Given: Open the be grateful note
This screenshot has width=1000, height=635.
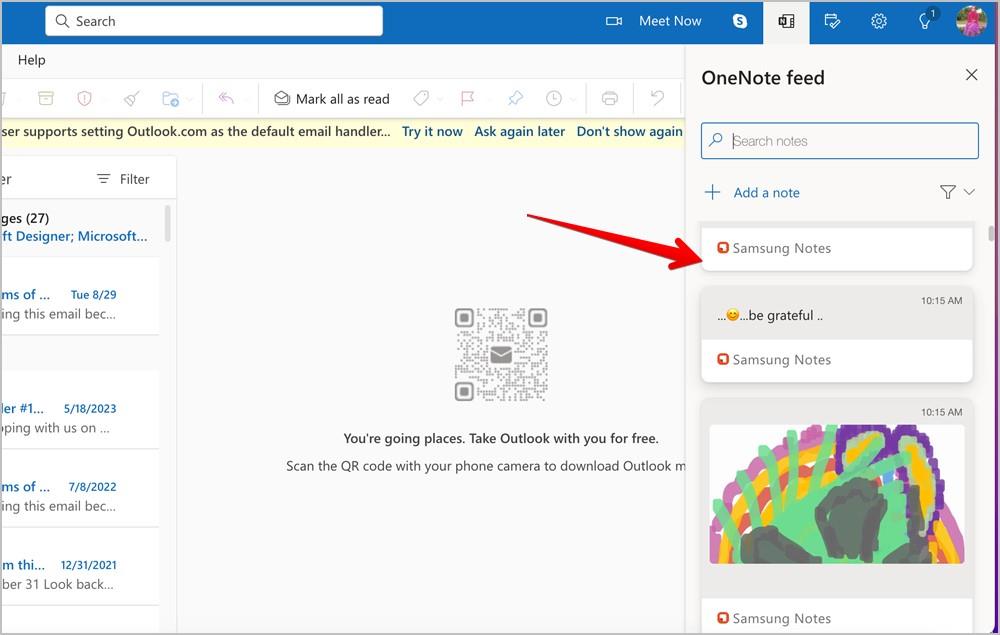Looking at the screenshot, I should [837, 335].
